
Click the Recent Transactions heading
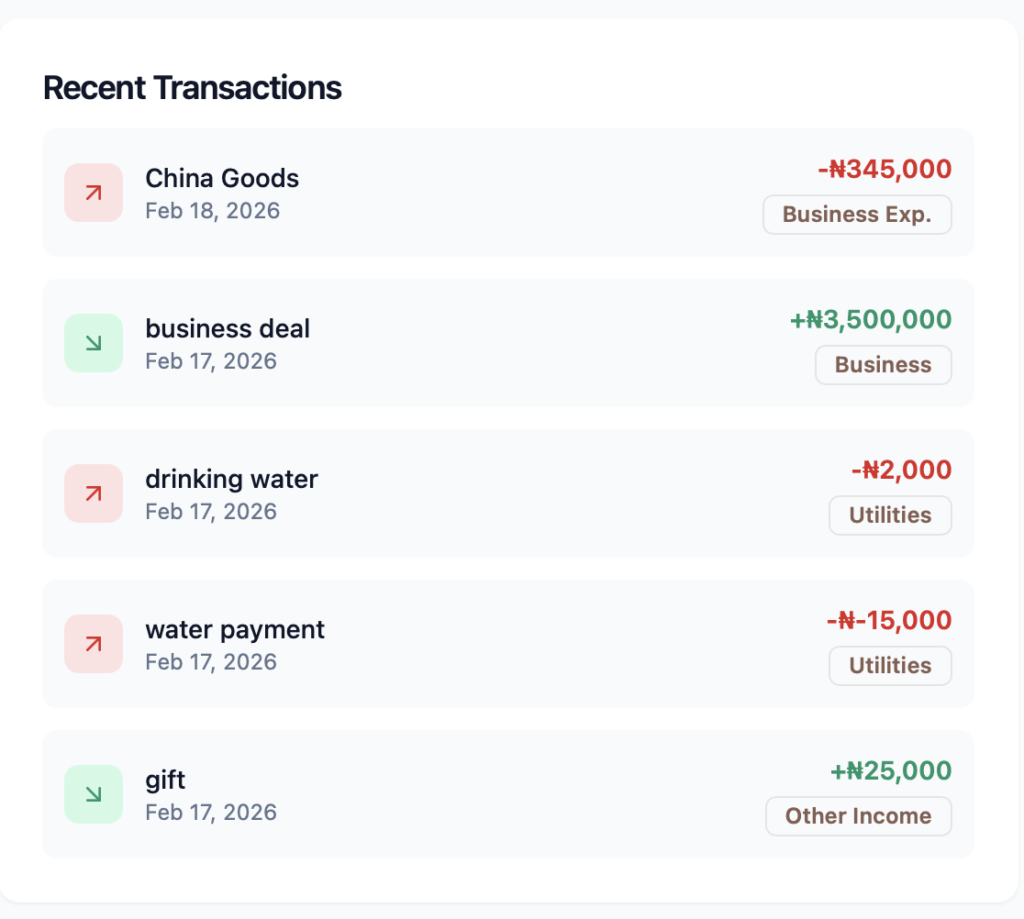click(192, 88)
